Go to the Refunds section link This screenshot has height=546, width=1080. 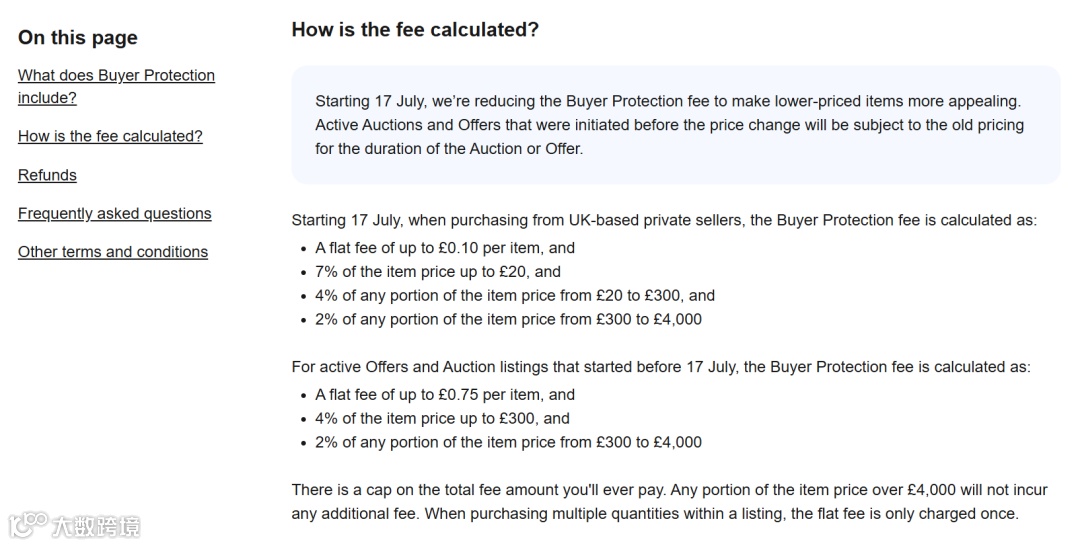(x=48, y=175)
